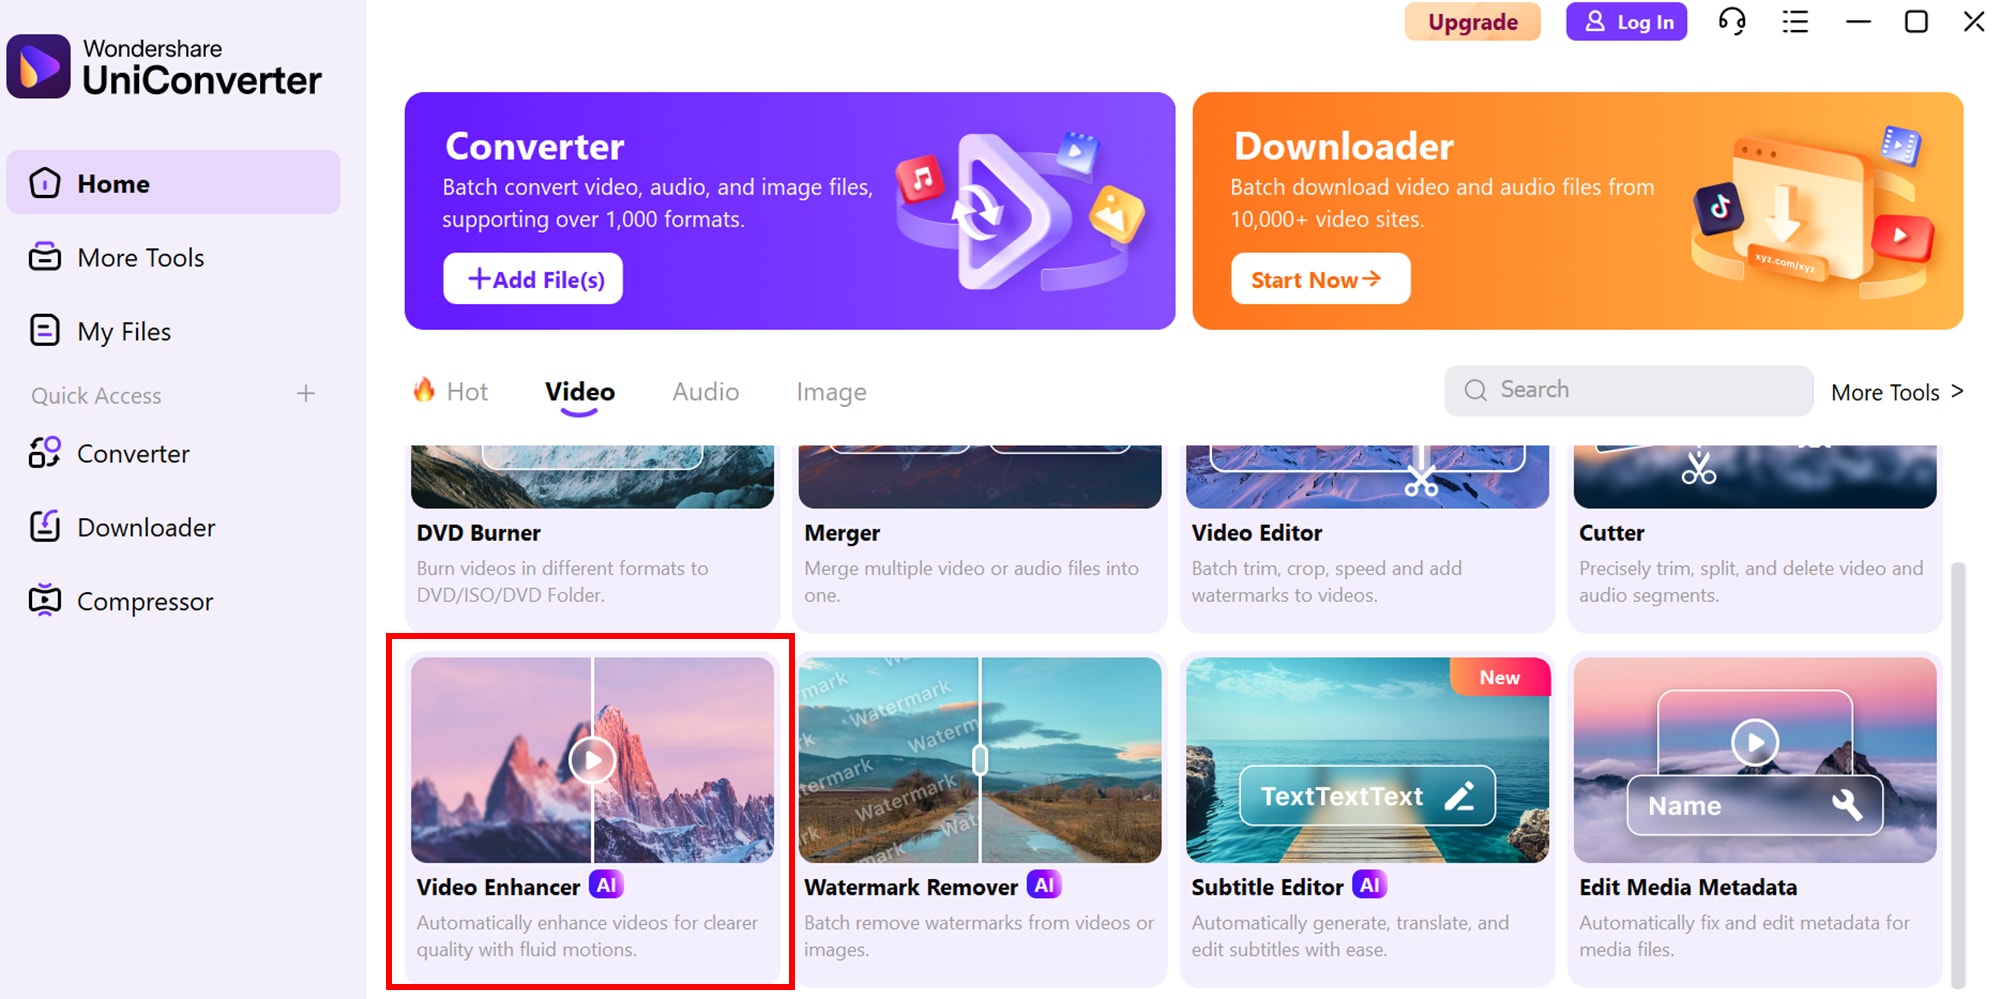Viewport: 2000px width, 999px height.
Task: Switch to the Audio tab
Action: (706, 391)
